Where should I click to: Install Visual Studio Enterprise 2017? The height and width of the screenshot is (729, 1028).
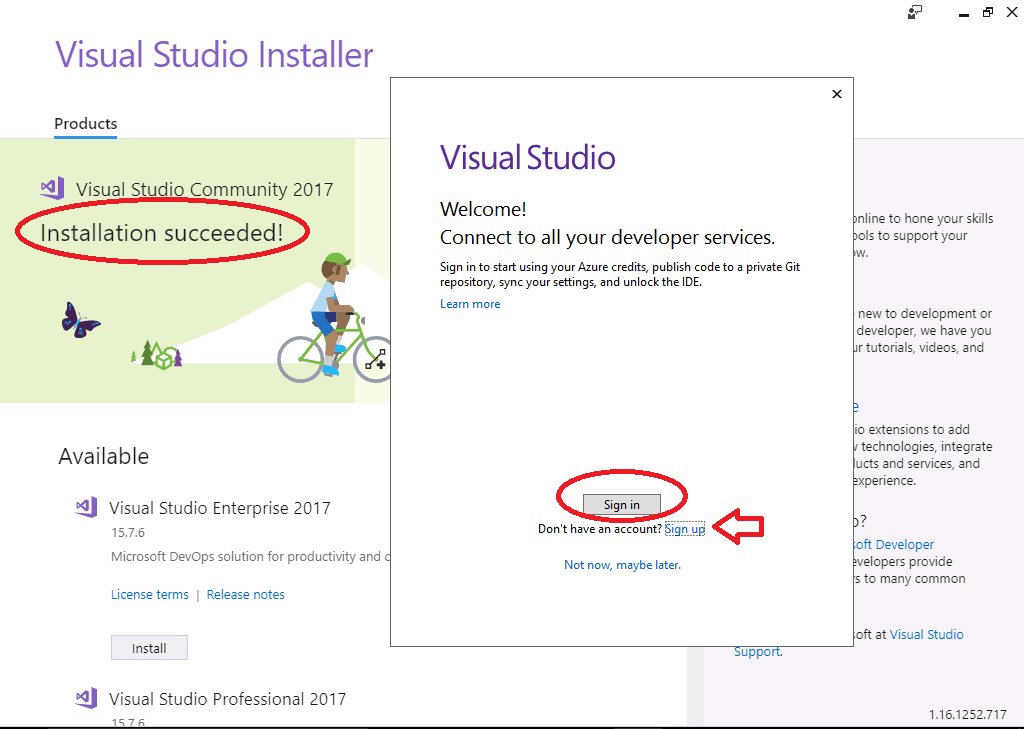point(149,648)
